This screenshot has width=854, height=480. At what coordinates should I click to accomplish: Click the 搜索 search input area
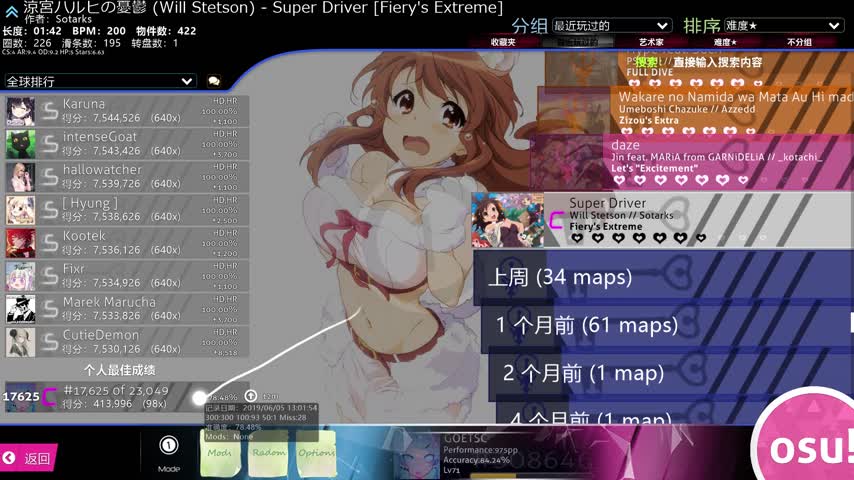[x=700, y=62]
